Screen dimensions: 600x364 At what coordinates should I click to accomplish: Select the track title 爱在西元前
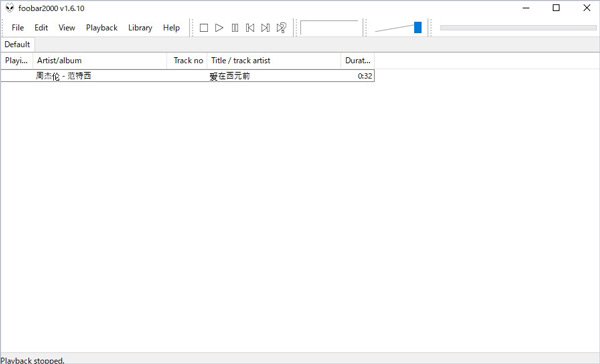(x=230, y=76)
